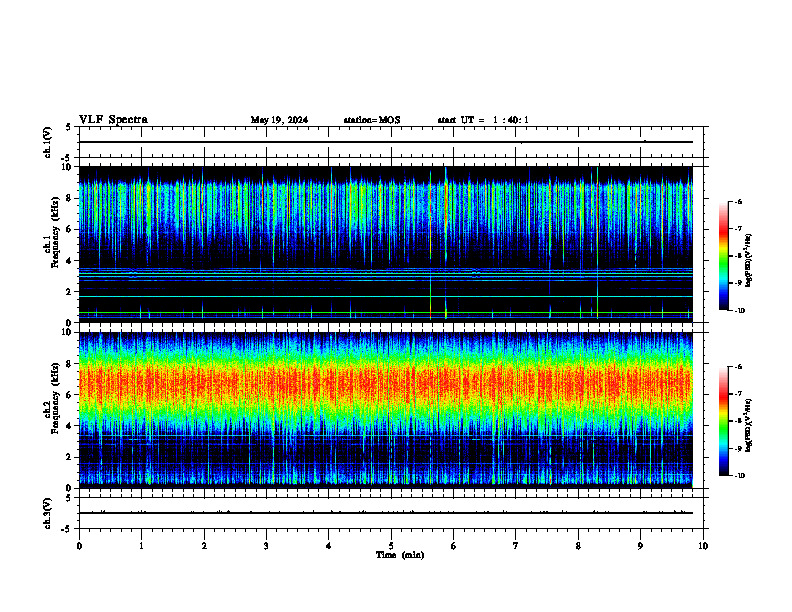Click the "9" tick label on the time axis
This screenshot has width=792, height=612.
[x=640, y=546]
